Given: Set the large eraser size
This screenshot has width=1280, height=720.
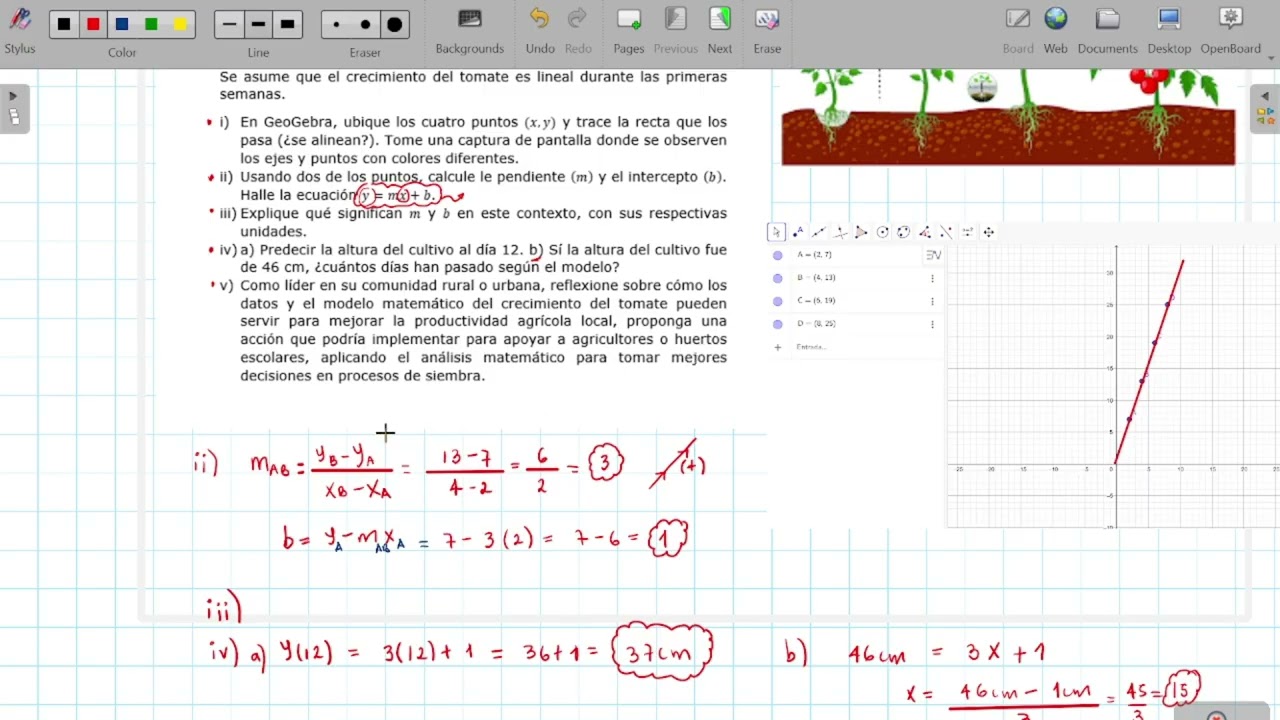Looking at the screenshot, I should [x=394, y=25].
